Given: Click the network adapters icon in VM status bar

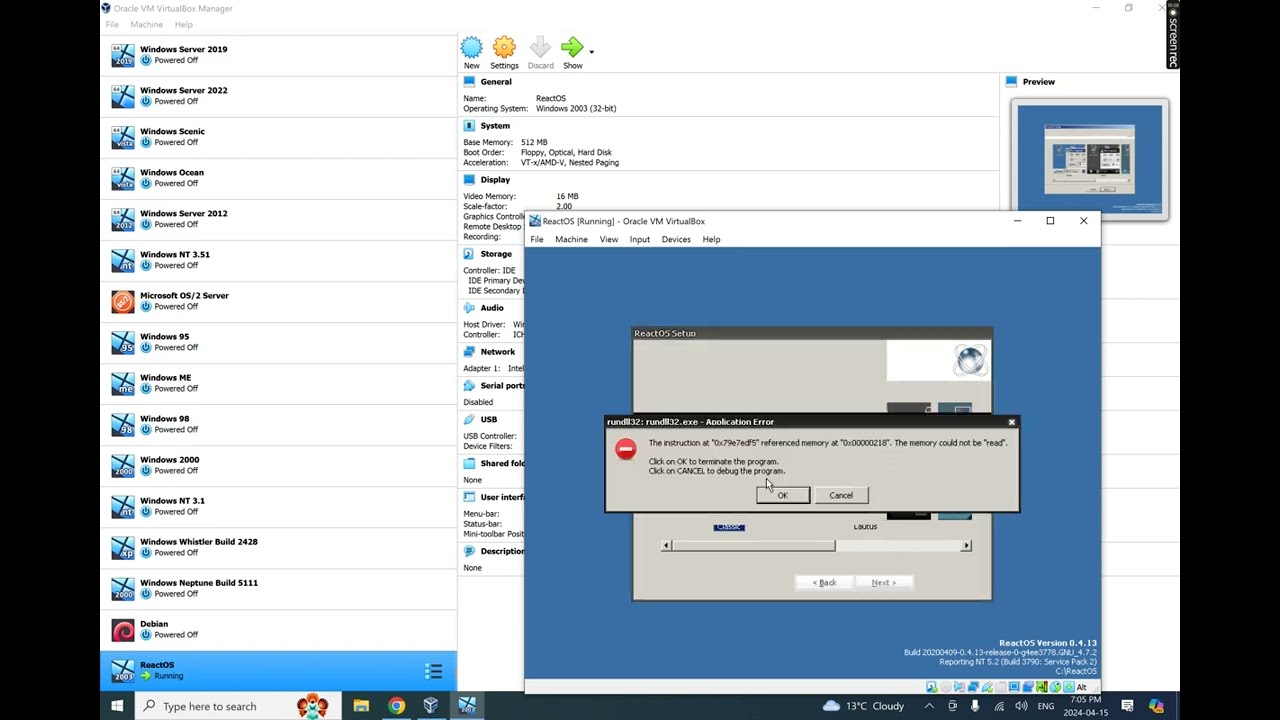Looking at the screenshot, I should (x=973, y=687).
